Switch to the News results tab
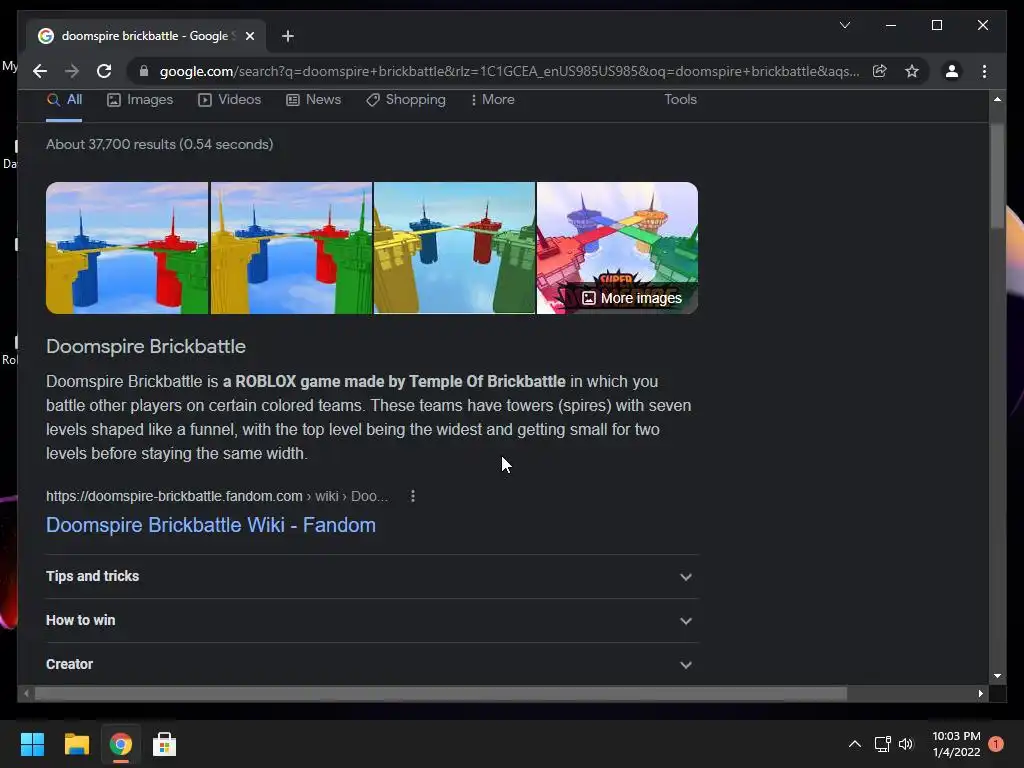 [x=313, y=100]
